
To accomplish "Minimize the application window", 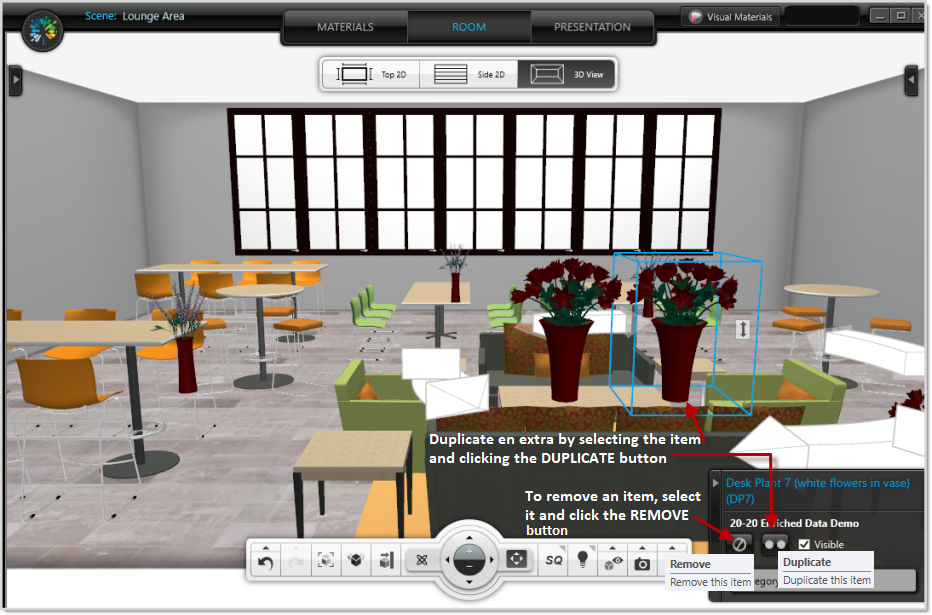I will coord(879,16).
